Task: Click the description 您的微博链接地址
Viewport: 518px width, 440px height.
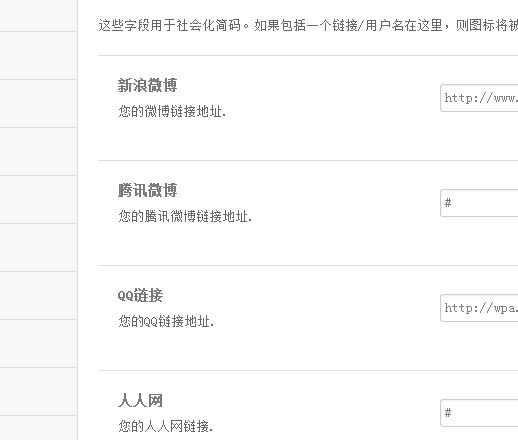Action: tap(172, 111)
